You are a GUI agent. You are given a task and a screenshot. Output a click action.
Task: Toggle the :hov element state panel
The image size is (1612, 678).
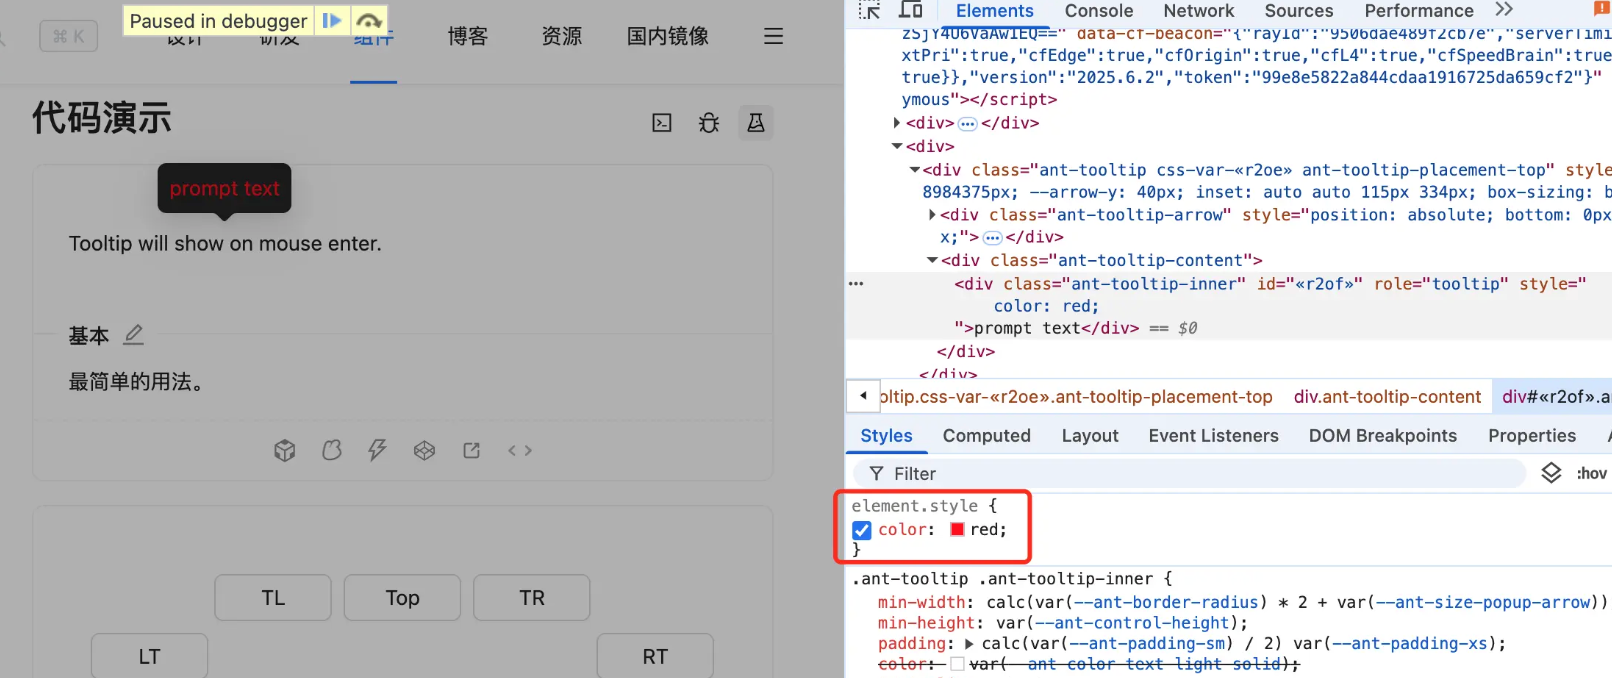tap(1592, 473)
